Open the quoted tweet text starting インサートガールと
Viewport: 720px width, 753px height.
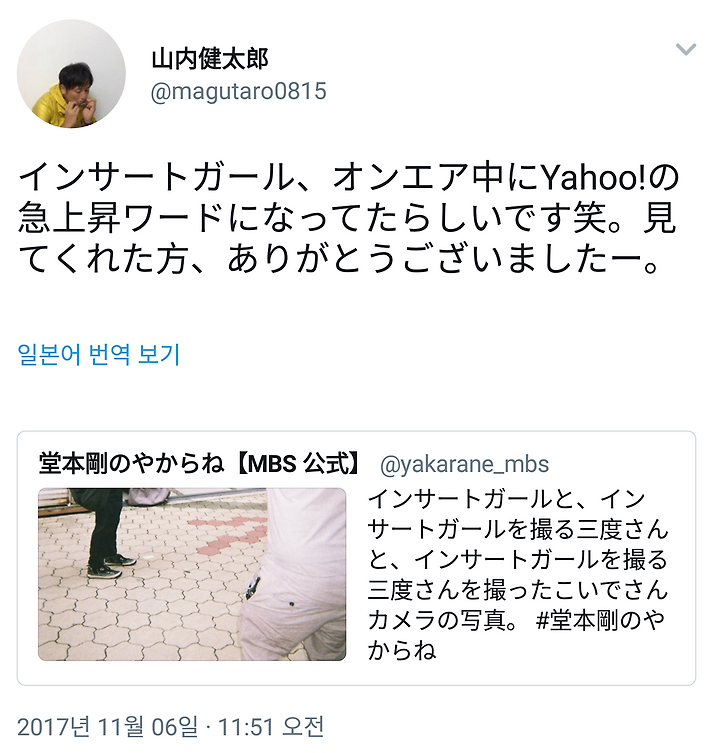point(518,574)
